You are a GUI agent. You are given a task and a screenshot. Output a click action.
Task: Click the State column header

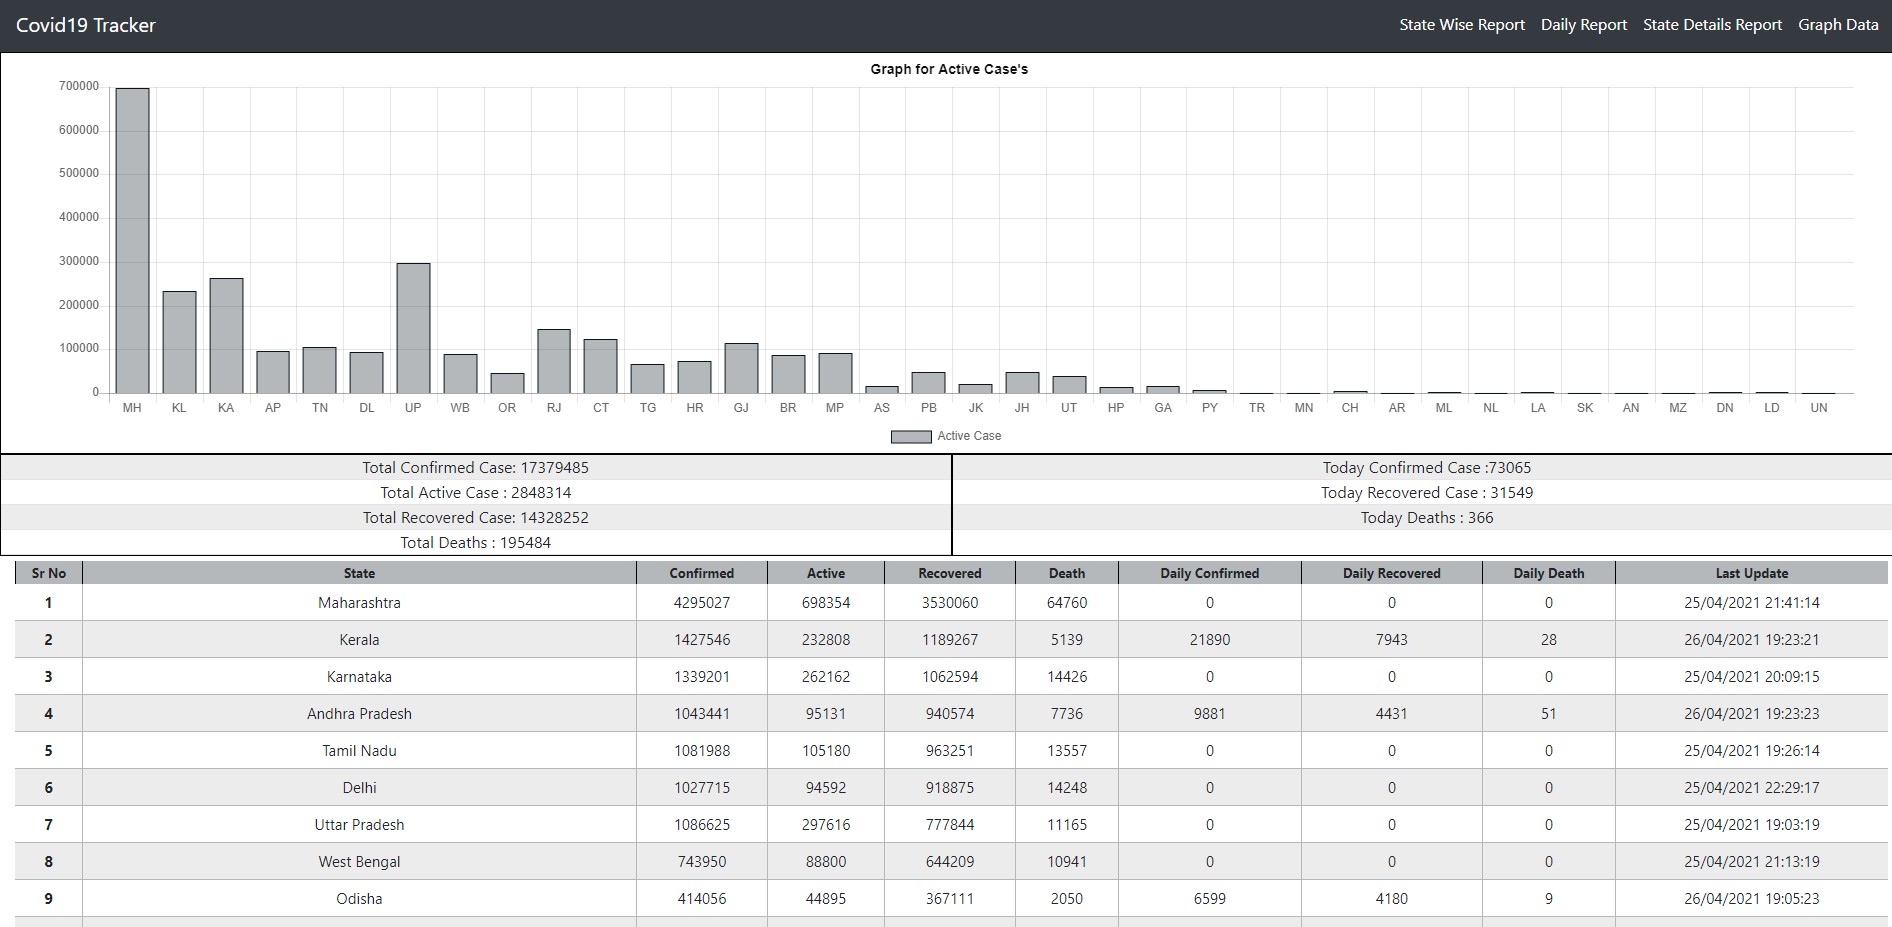tap(359, 573)
